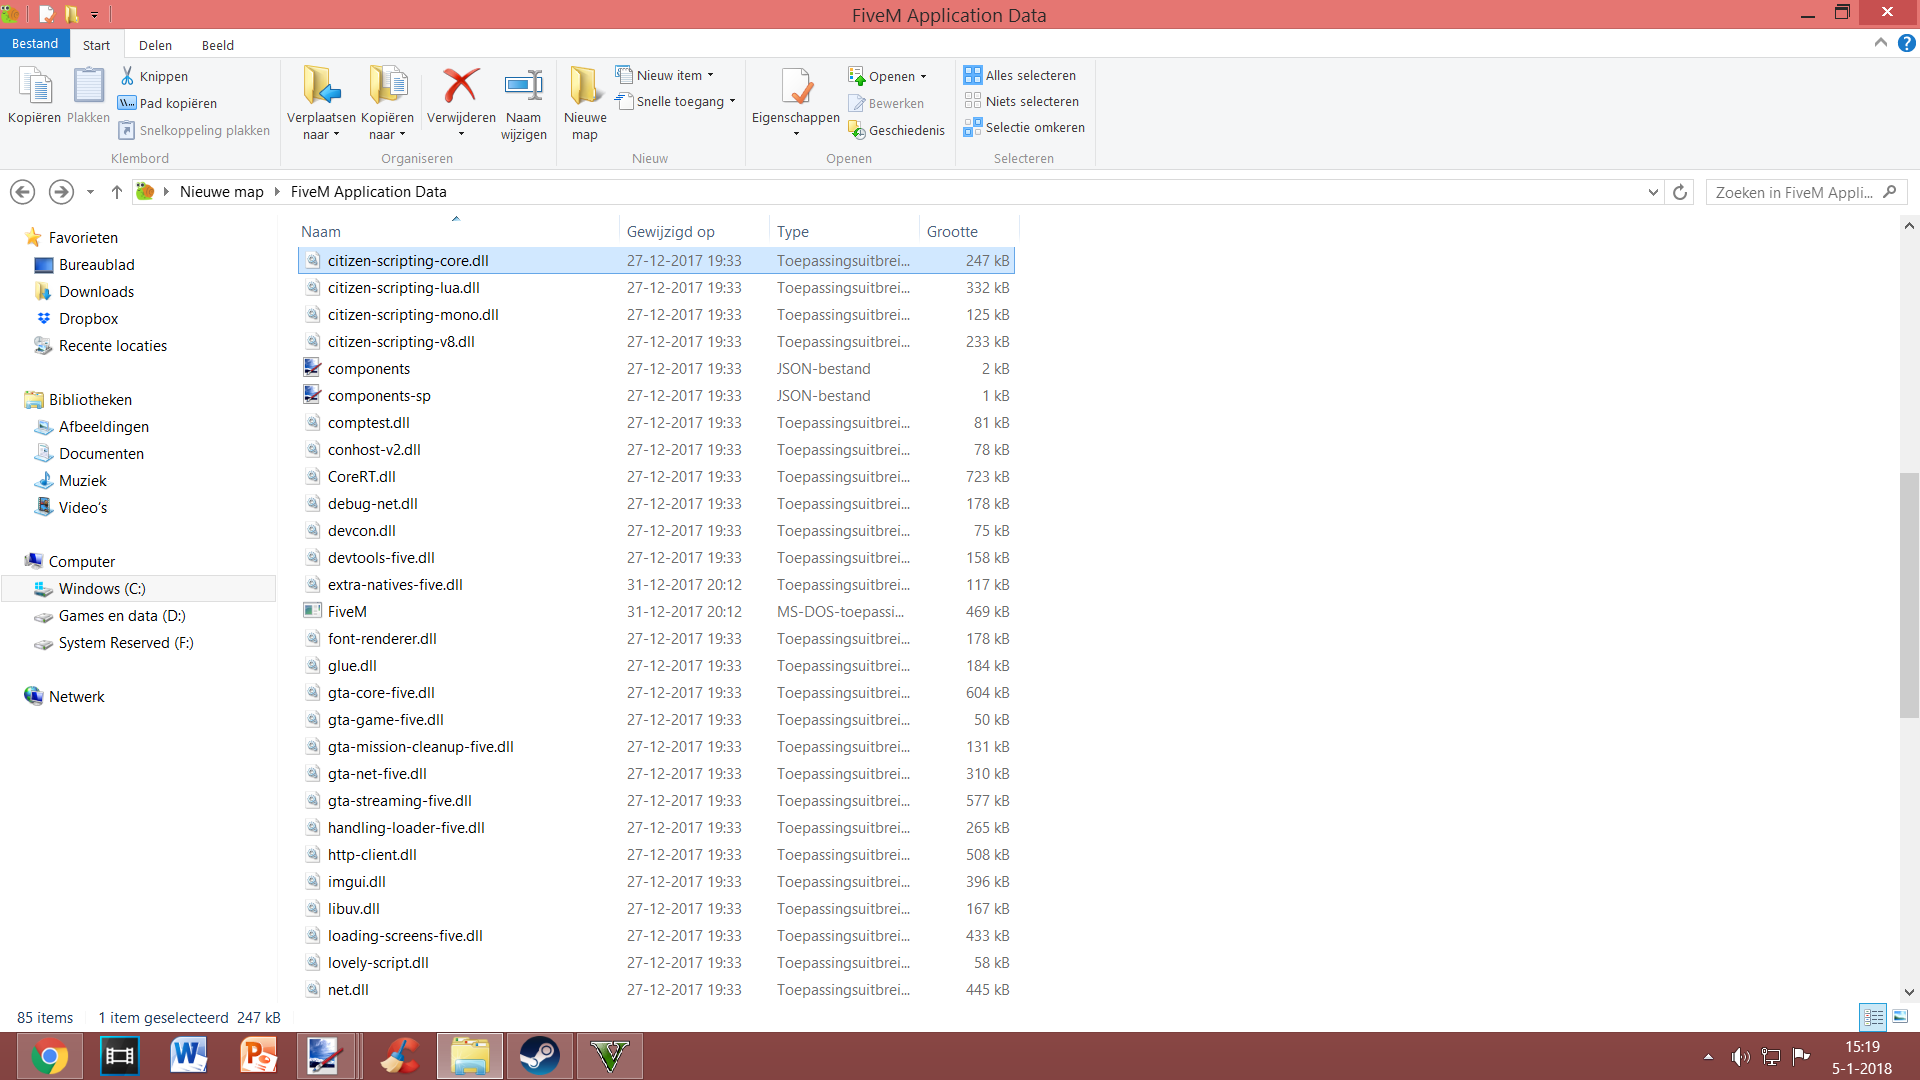
Task: Open the Bestand menu
Action: [35, 44]
